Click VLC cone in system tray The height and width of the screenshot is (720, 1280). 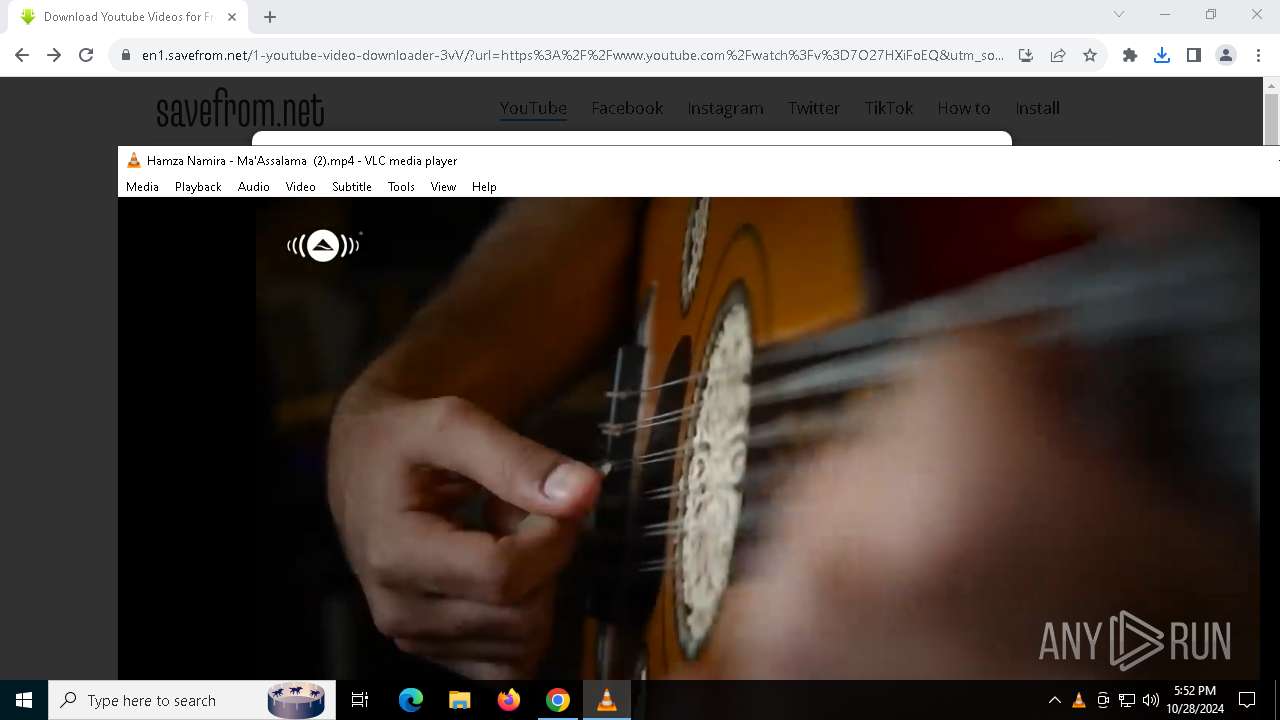pyautogui.click(x=1078, y=700)
